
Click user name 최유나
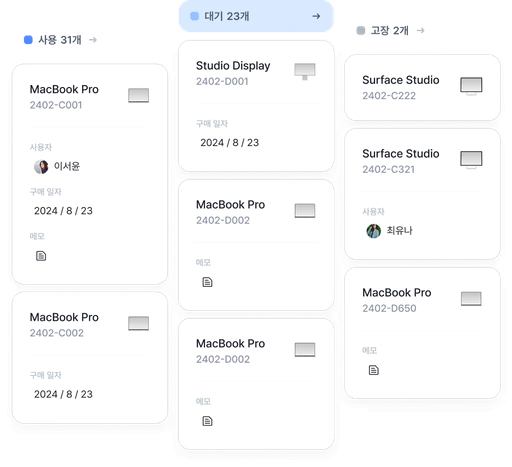(399, 231)
